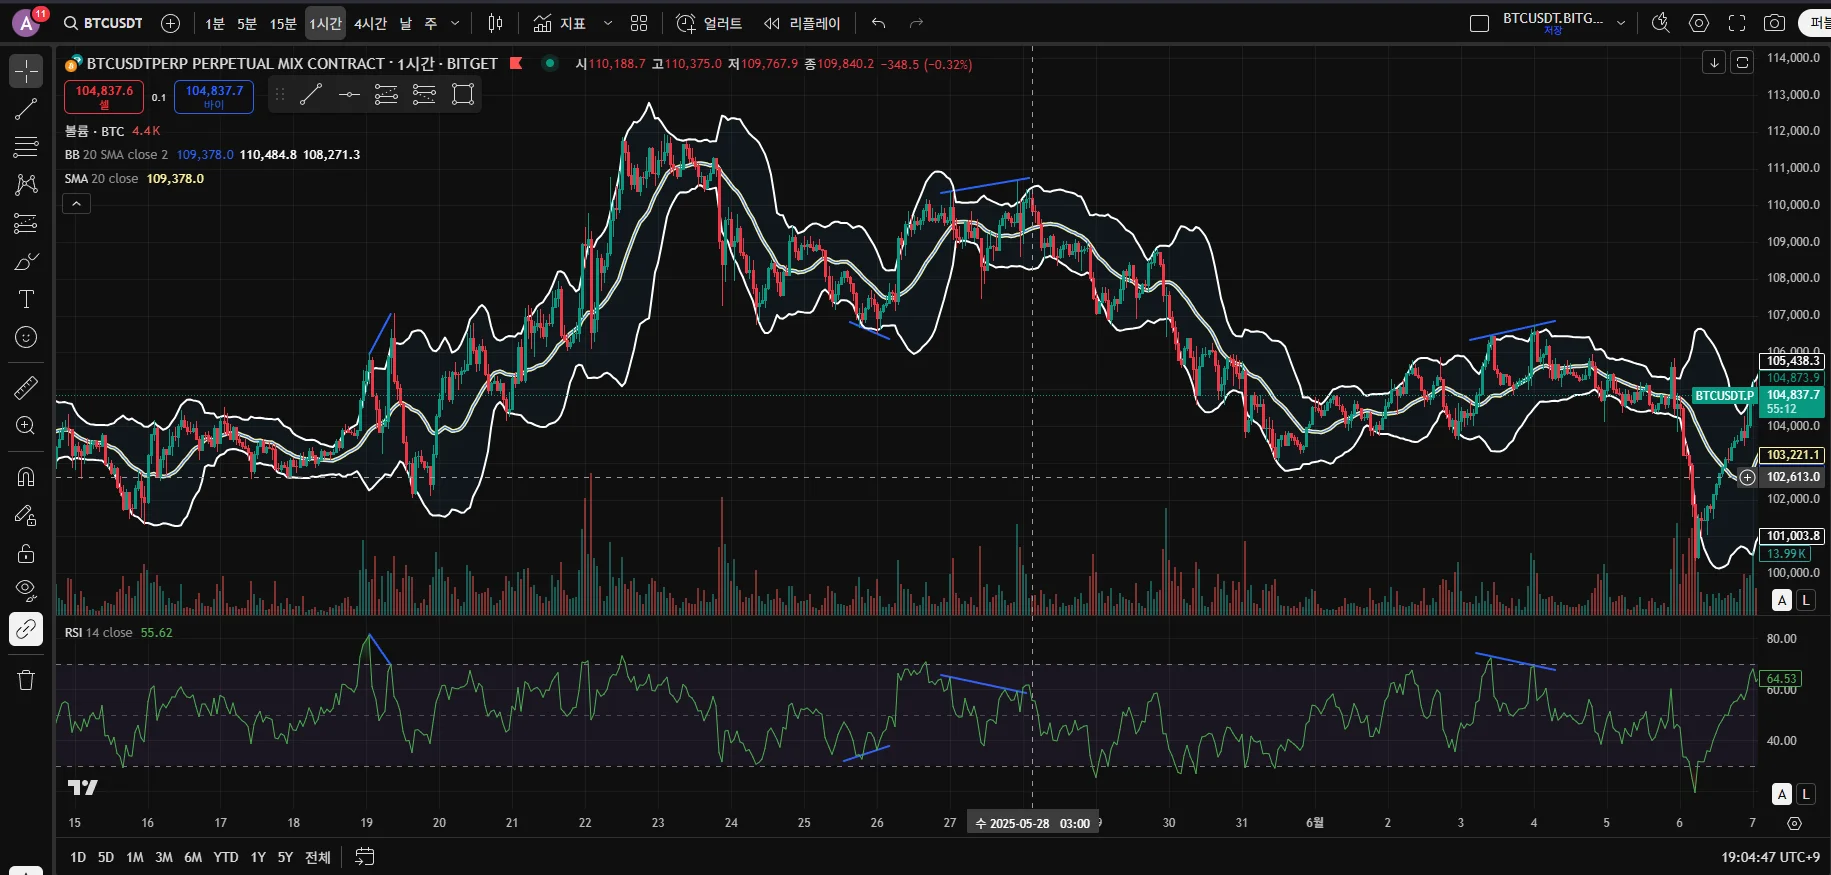This screenshot has width=1831, height=875.
Task: Open the emoji and icons tool
Action: click(26, 338)
